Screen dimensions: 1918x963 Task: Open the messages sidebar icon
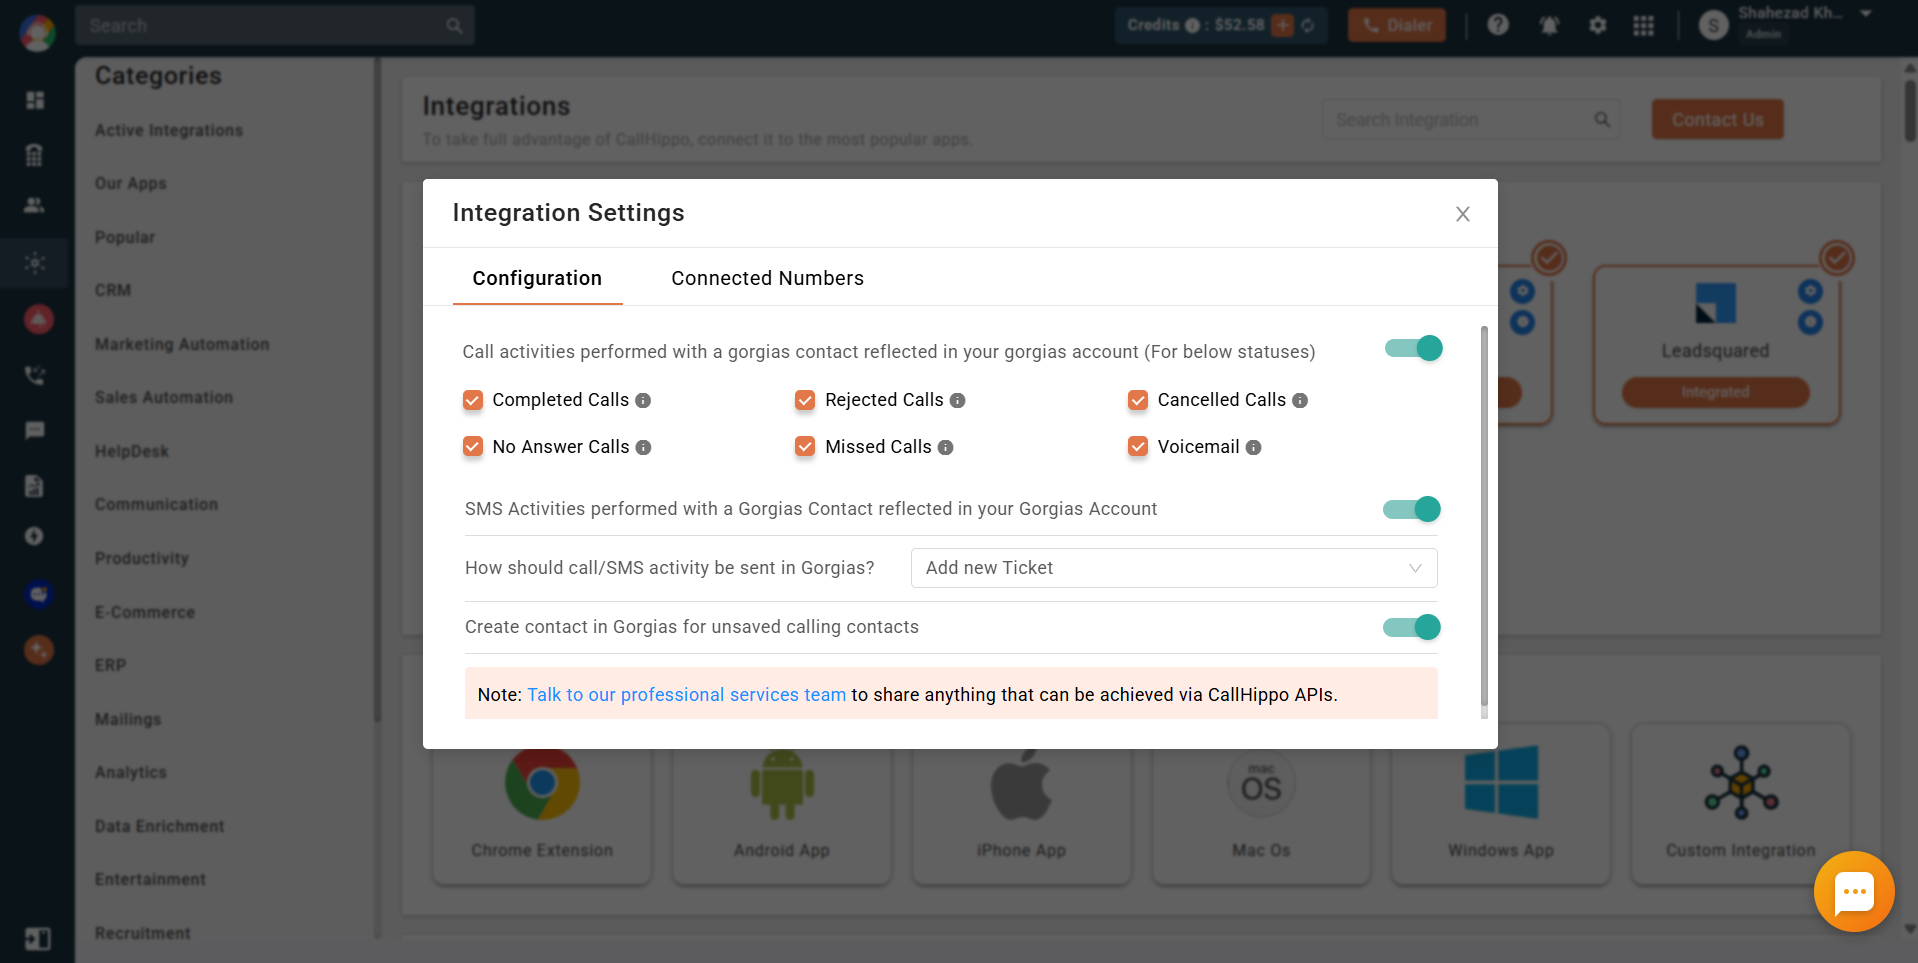[x=35, y=430]
